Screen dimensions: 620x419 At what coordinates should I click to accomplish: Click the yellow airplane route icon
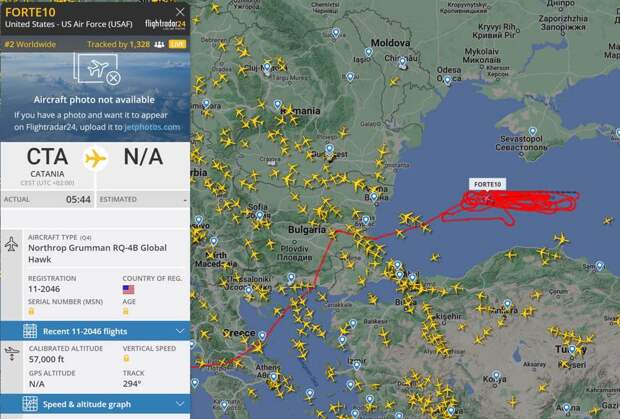click(95, 159)
